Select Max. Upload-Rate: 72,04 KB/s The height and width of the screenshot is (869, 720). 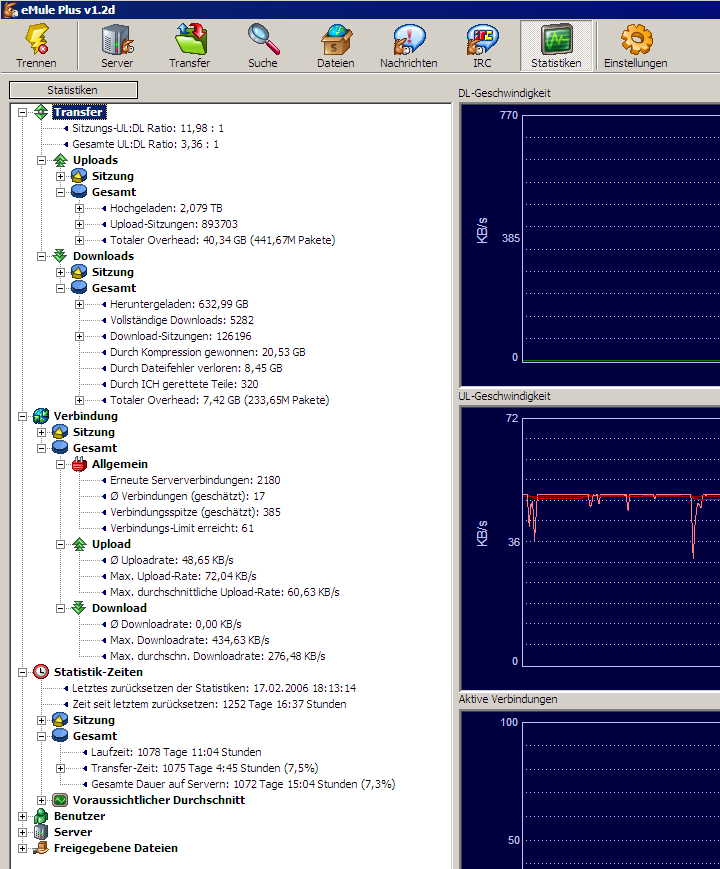tap(183, 576)
